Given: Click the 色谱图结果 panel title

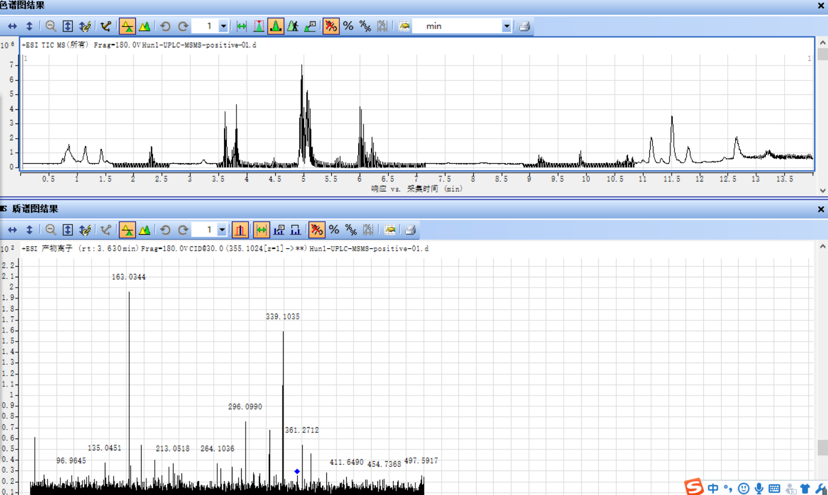Looking at the screenshot, I should coord(22,6).
